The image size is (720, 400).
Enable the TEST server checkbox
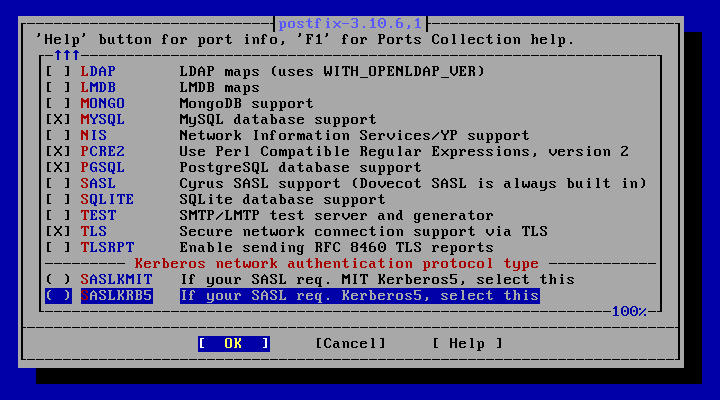[58, 216]
